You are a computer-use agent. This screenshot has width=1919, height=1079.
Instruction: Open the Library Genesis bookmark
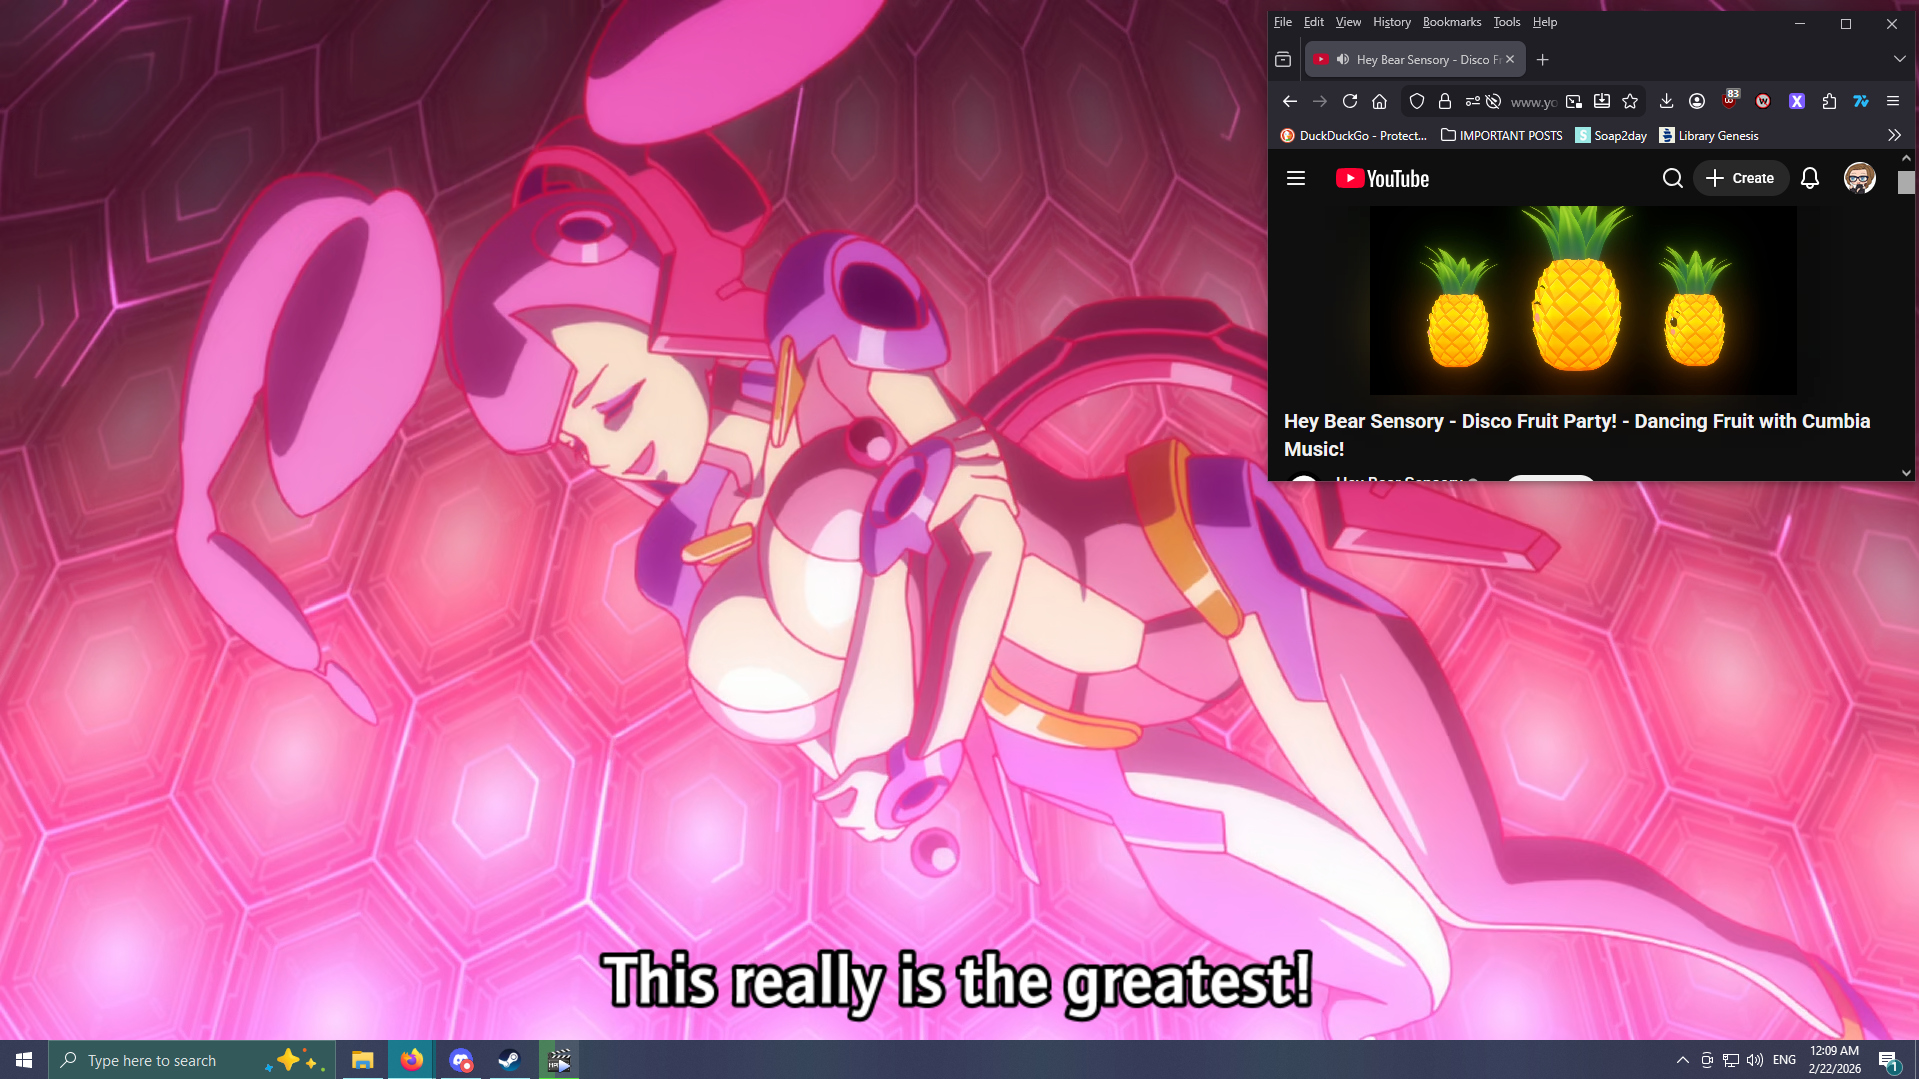1708,135
